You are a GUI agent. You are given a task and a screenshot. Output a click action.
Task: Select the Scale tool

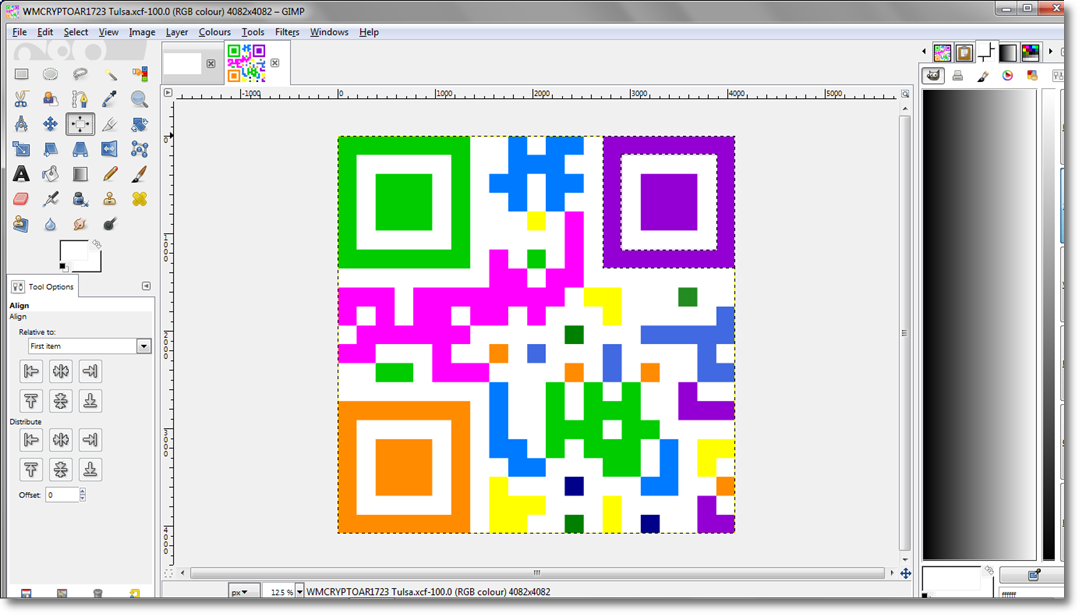[21, 149]
